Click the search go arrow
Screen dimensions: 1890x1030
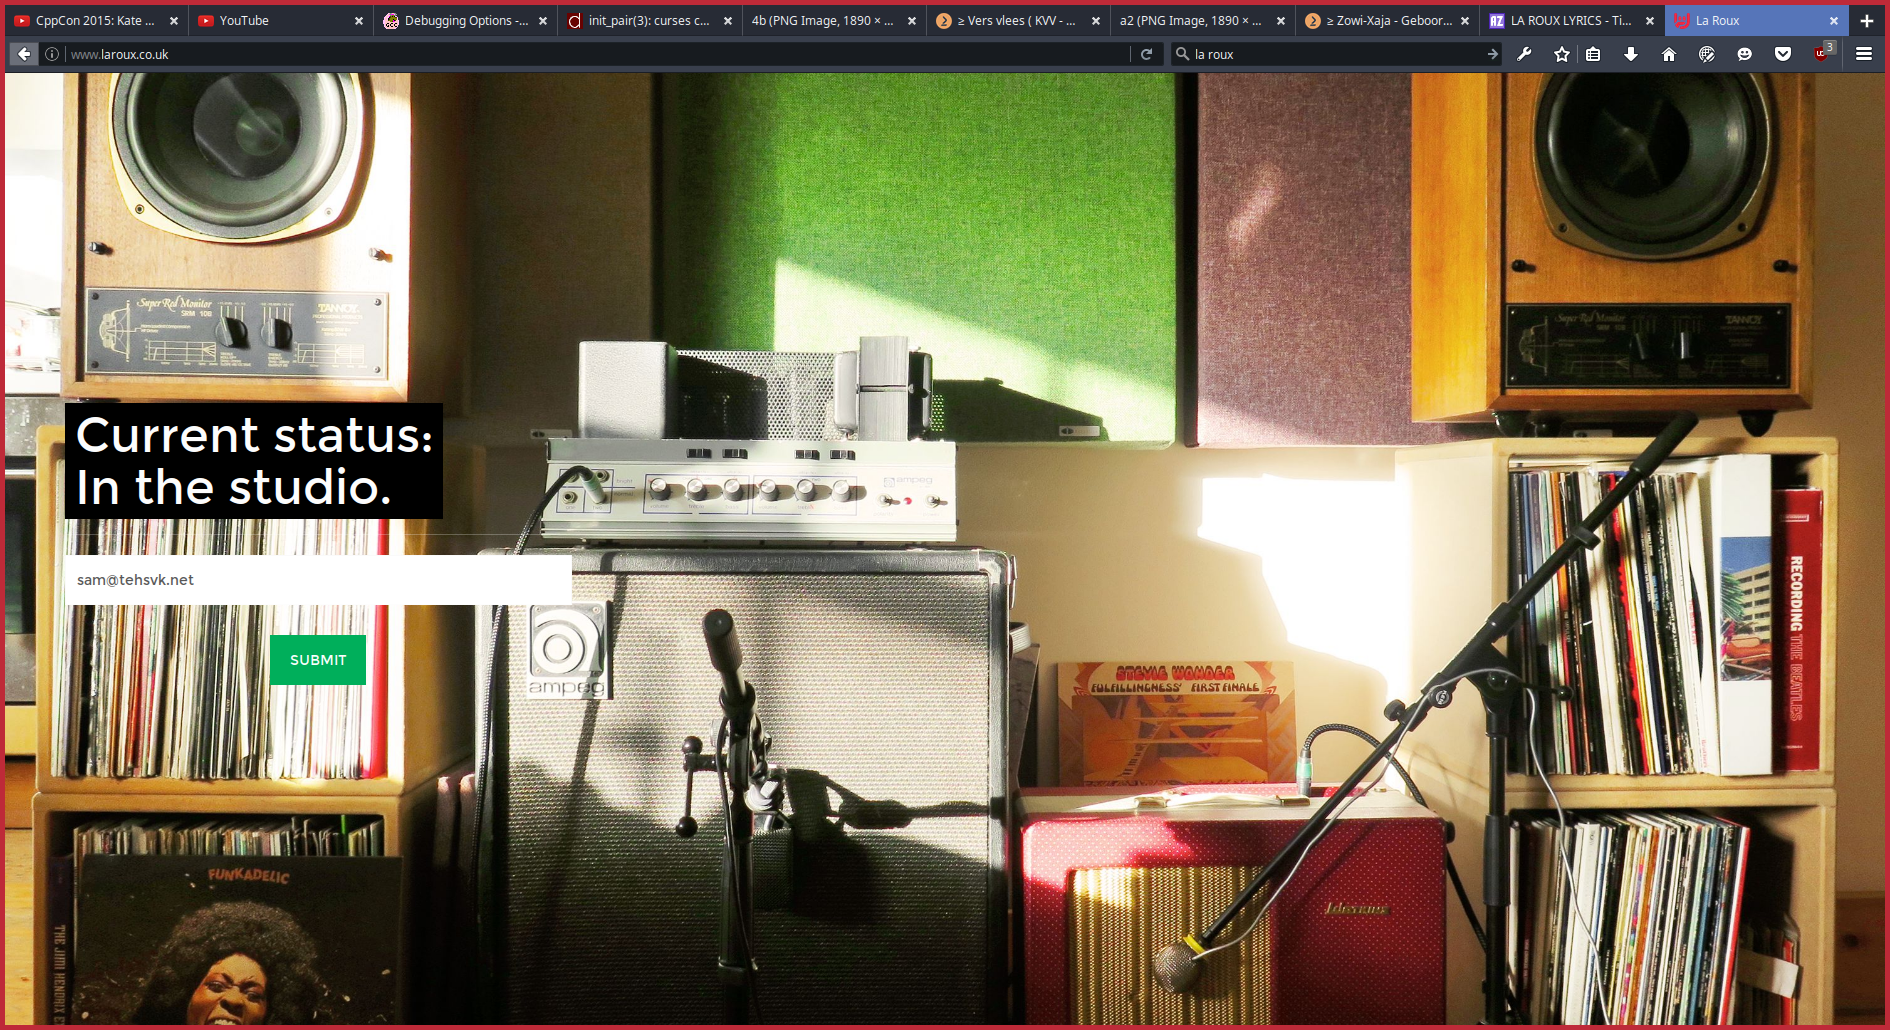point(1493,54)
